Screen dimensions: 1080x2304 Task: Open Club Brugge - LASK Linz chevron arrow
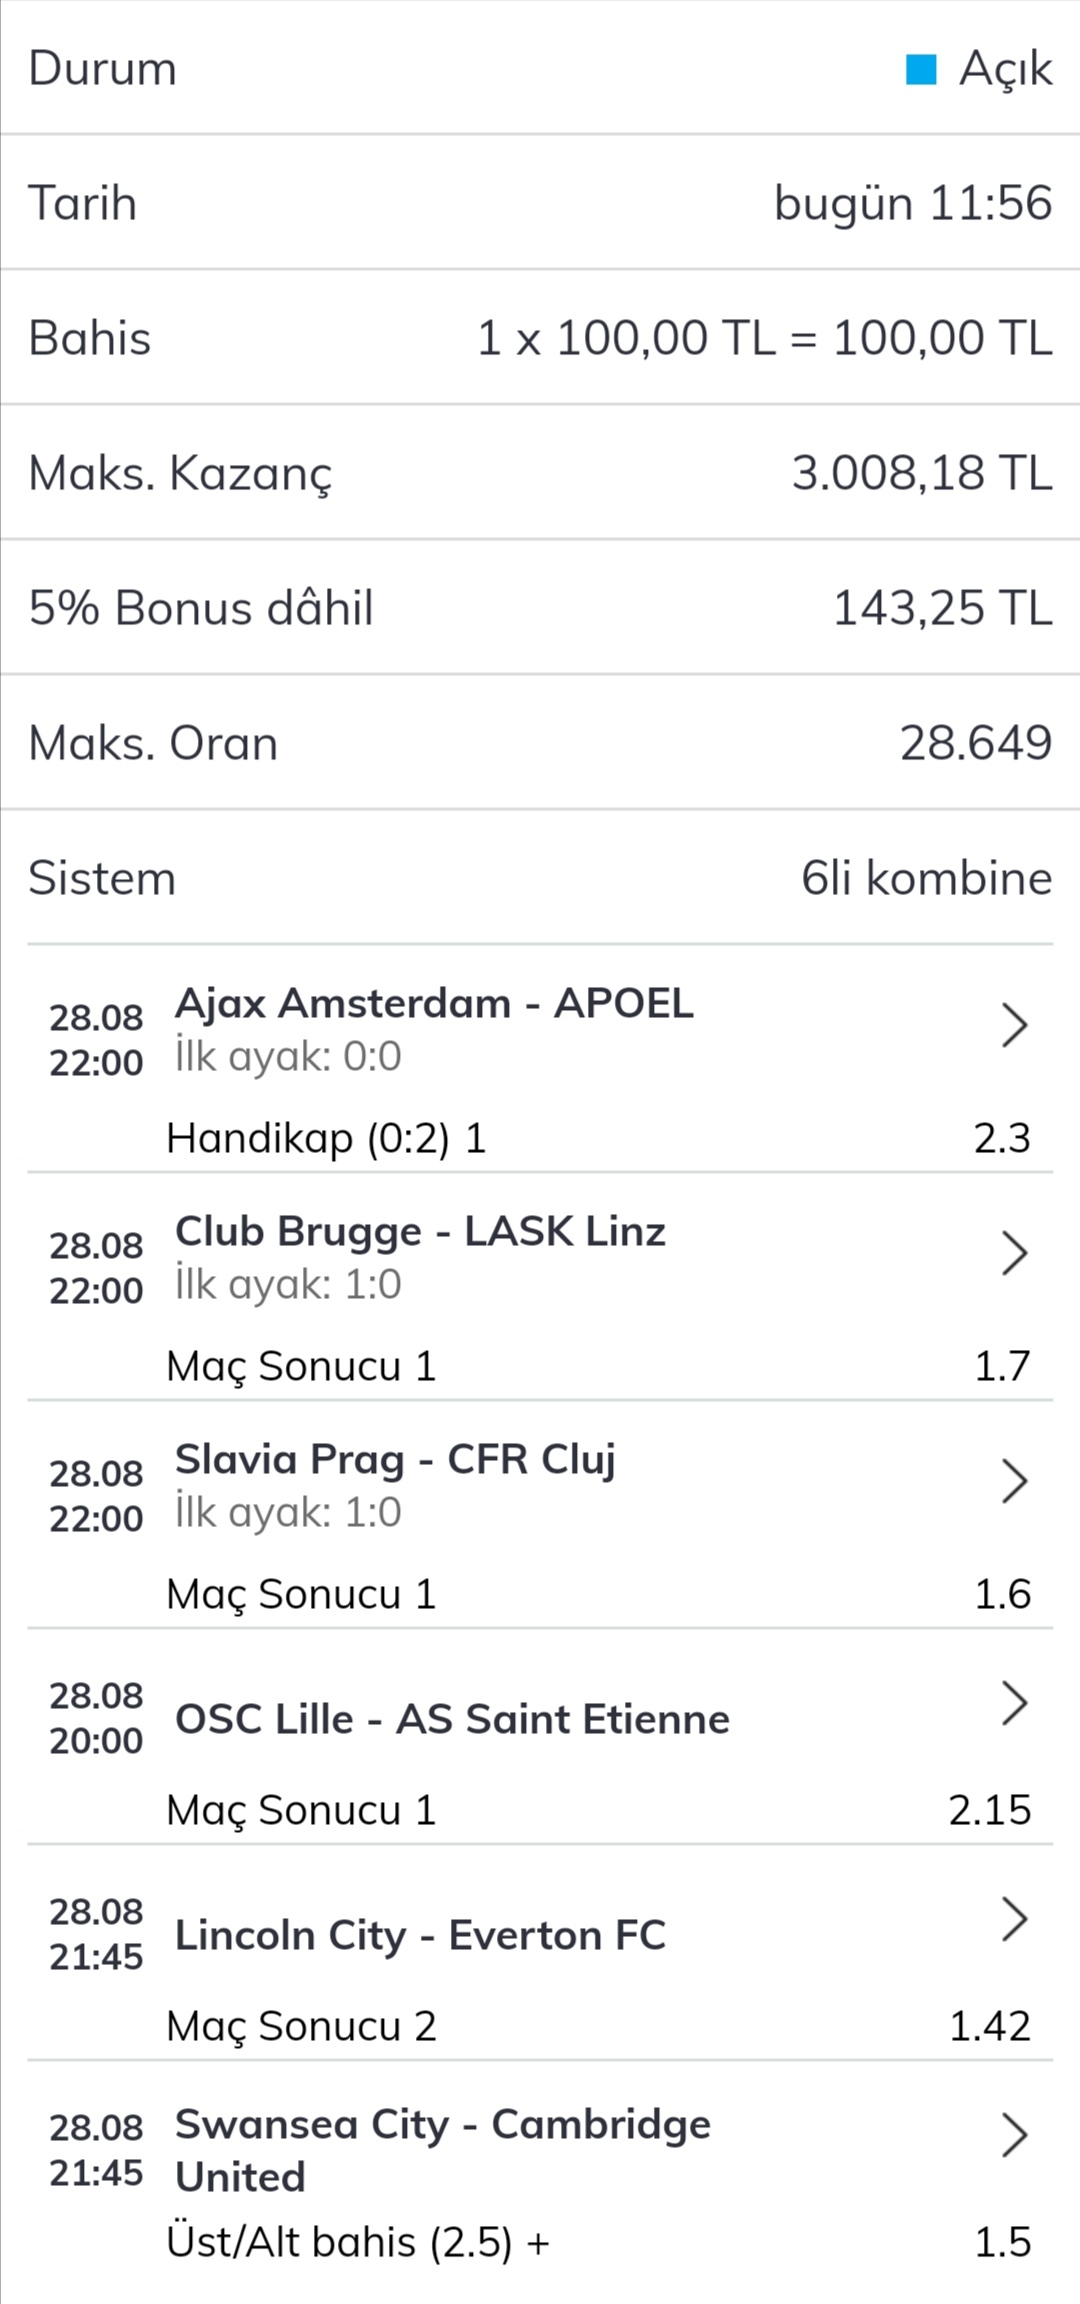coord(1014,1253)
